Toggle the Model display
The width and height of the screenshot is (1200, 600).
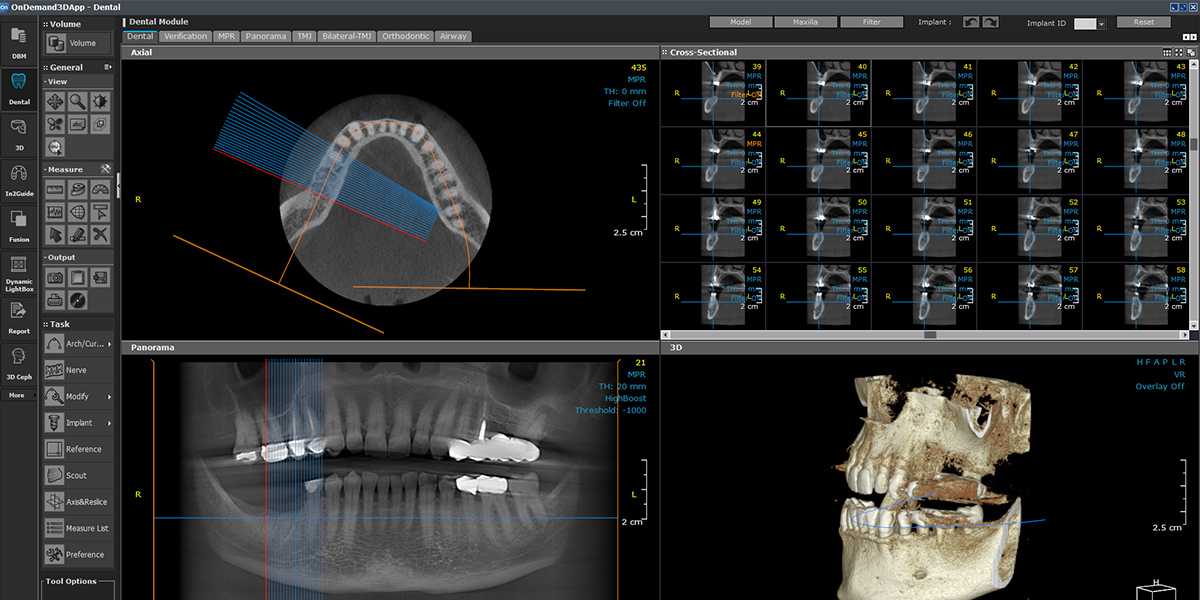click(742, 22)
